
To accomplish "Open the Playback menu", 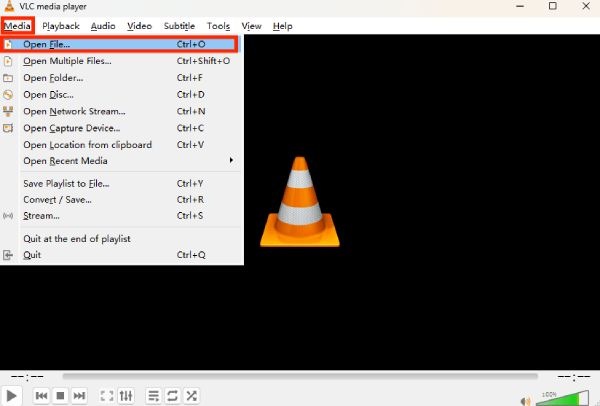I will (60, 25).
